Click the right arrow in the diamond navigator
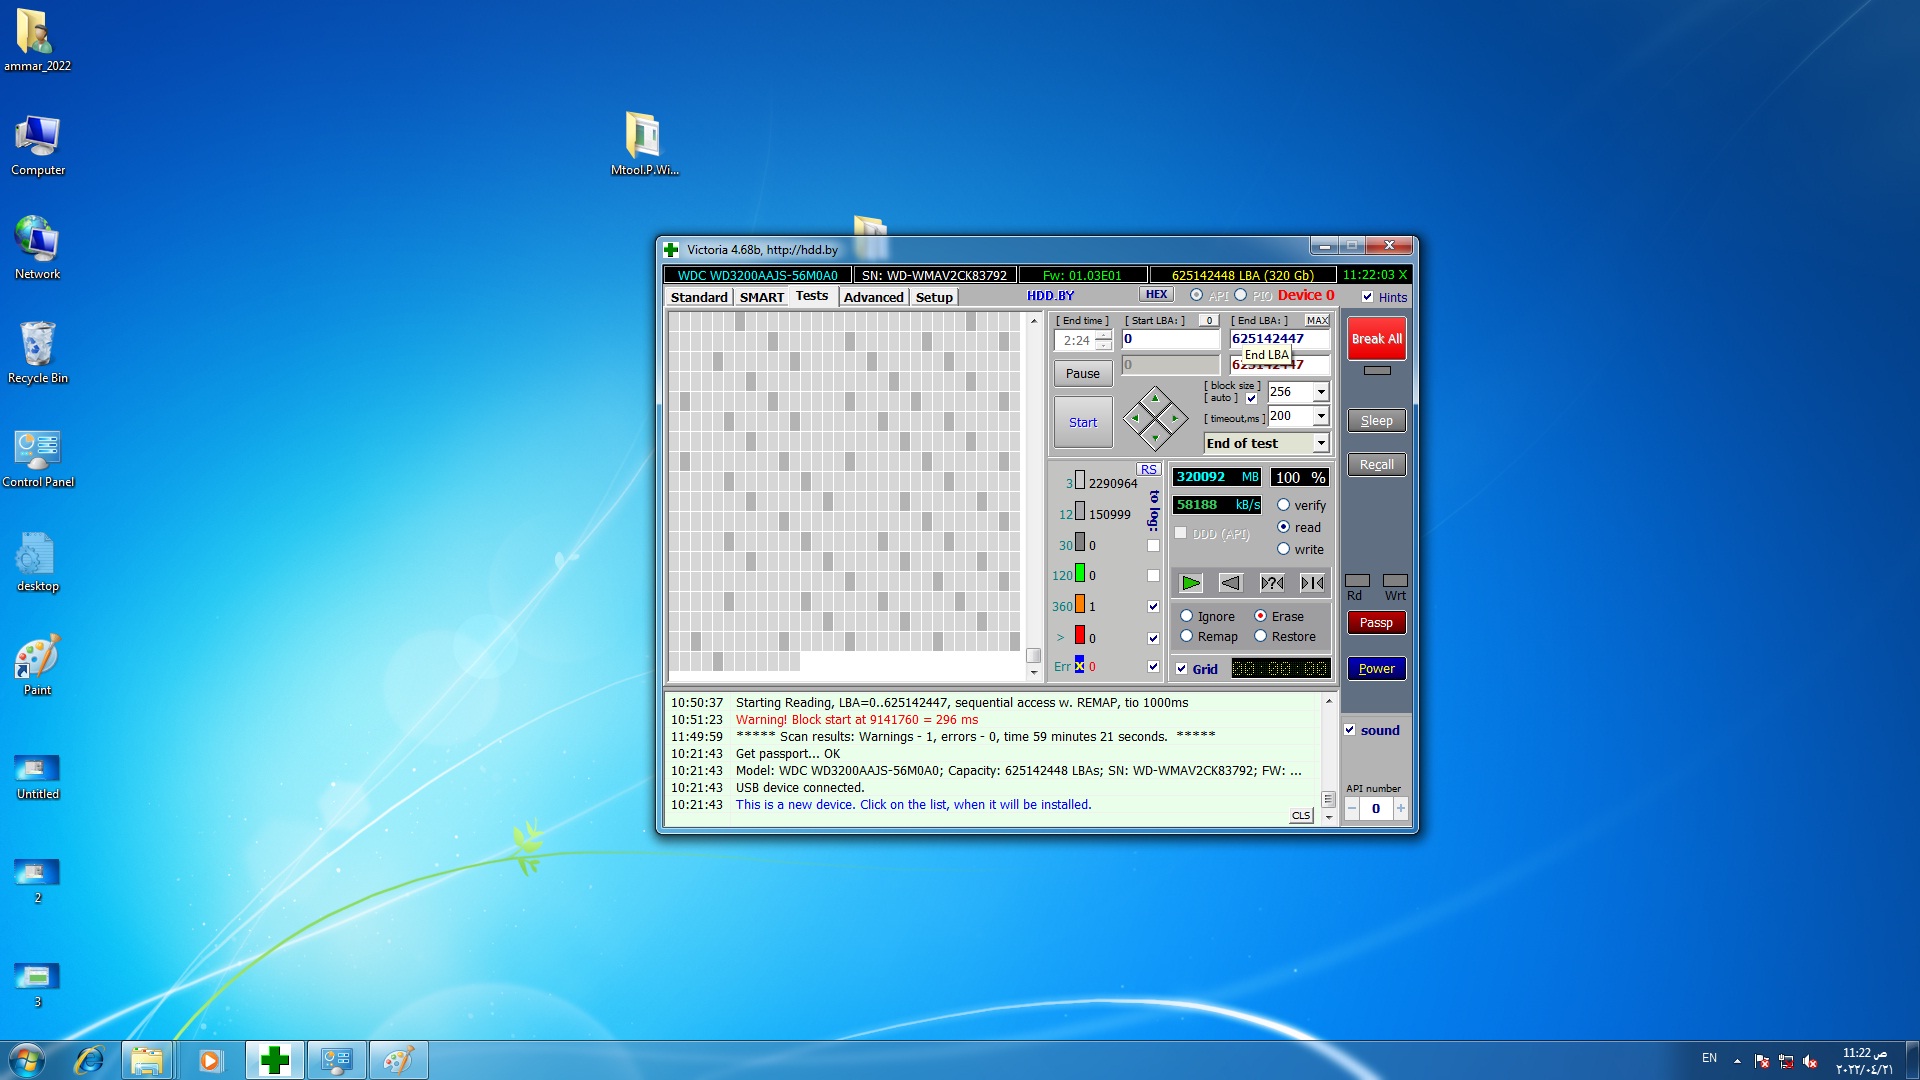 [1175, 418]
